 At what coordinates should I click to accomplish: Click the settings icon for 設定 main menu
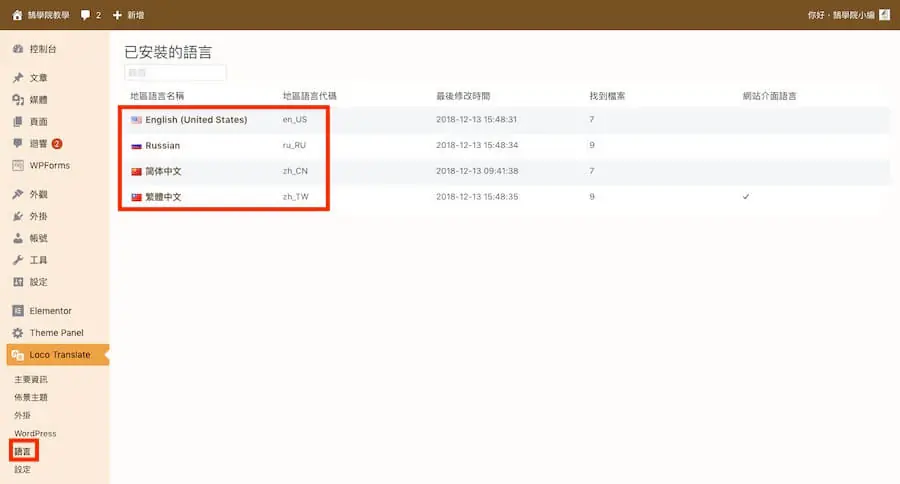click(x=18, y=281)
